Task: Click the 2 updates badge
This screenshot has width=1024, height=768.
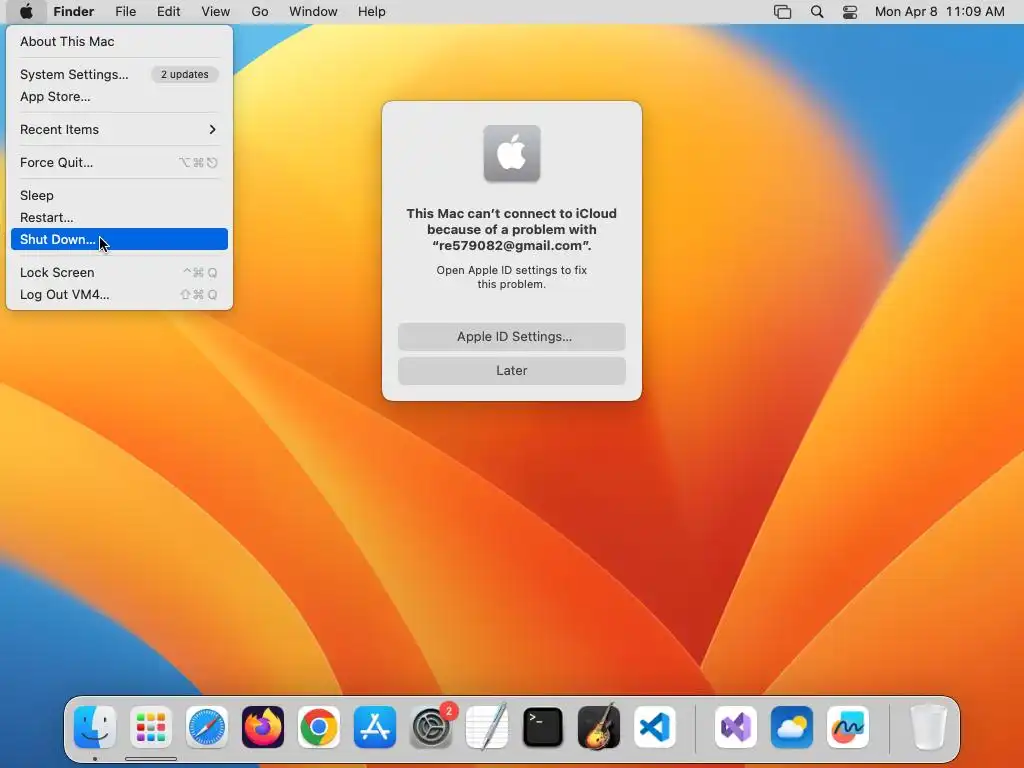Action: click(x=185, y=74)
